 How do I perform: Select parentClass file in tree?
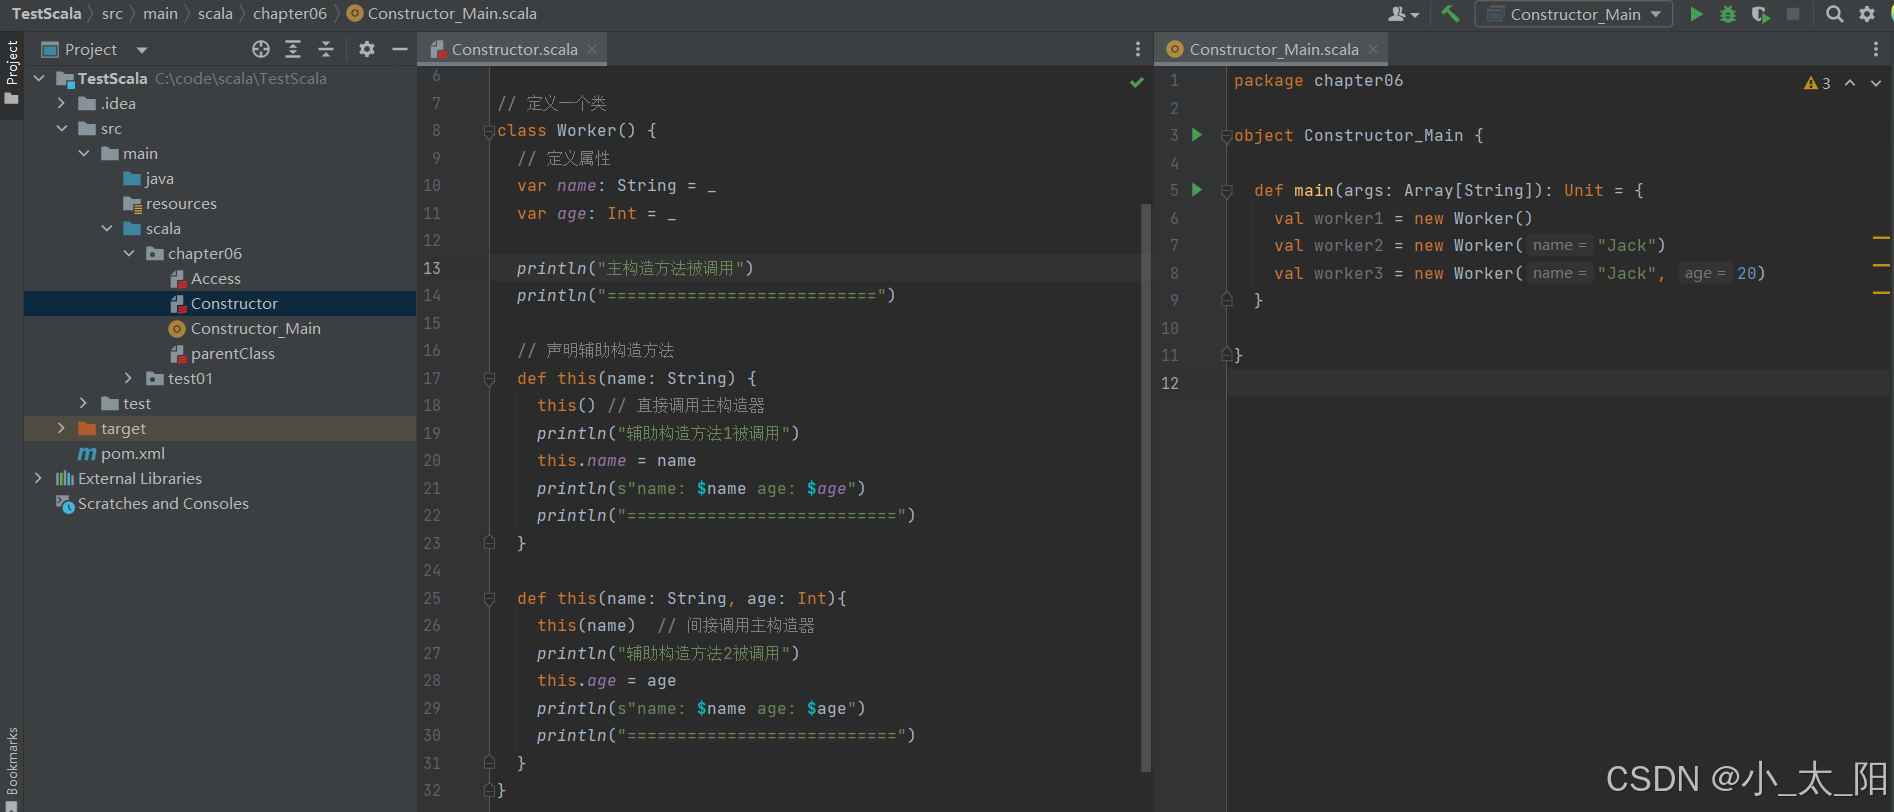pos(232,353)
